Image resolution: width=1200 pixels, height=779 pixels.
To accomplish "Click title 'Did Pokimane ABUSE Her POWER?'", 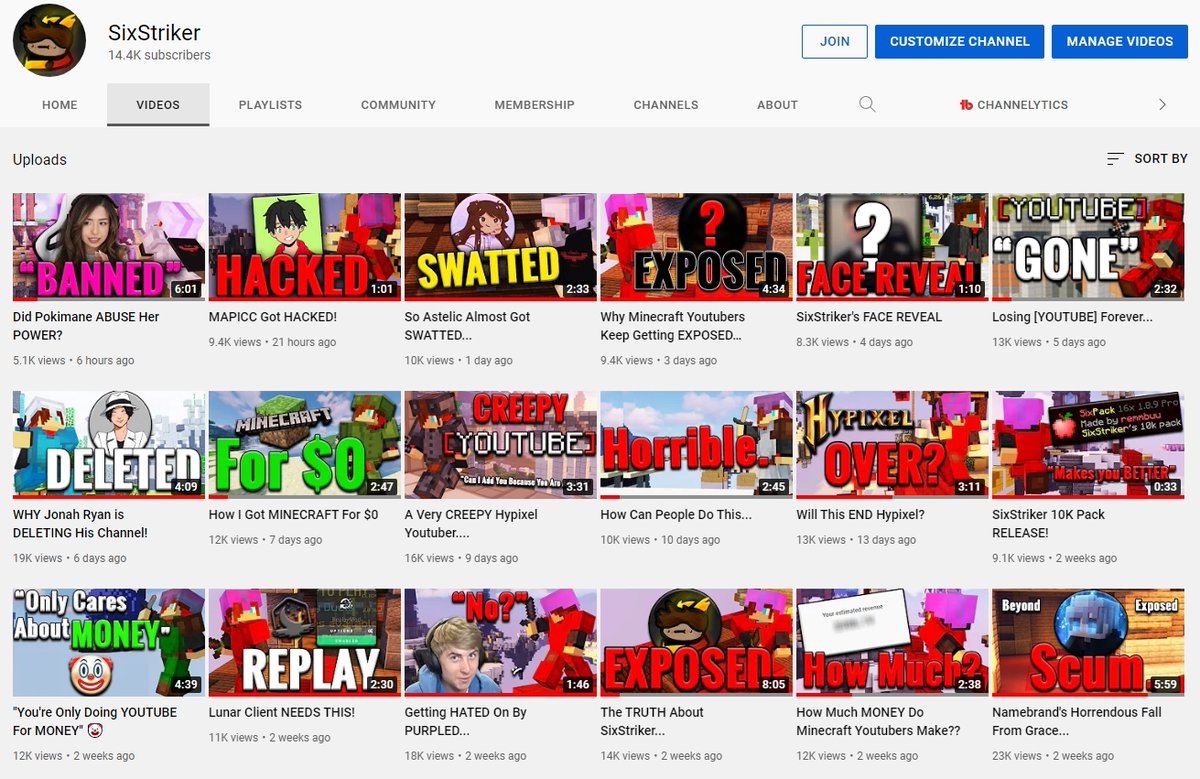I will click(x=86, y=326).
